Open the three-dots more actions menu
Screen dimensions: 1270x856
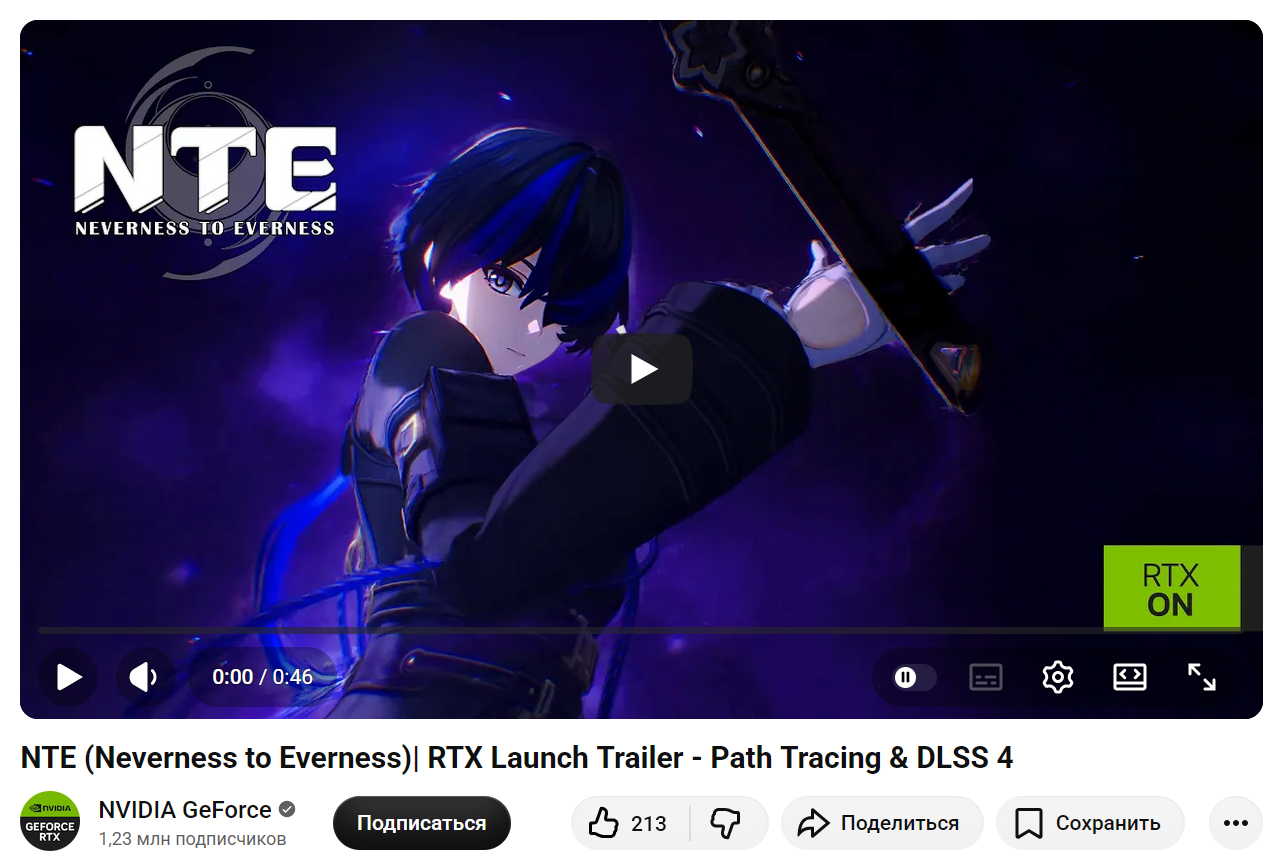click(x=1236, y=823)
